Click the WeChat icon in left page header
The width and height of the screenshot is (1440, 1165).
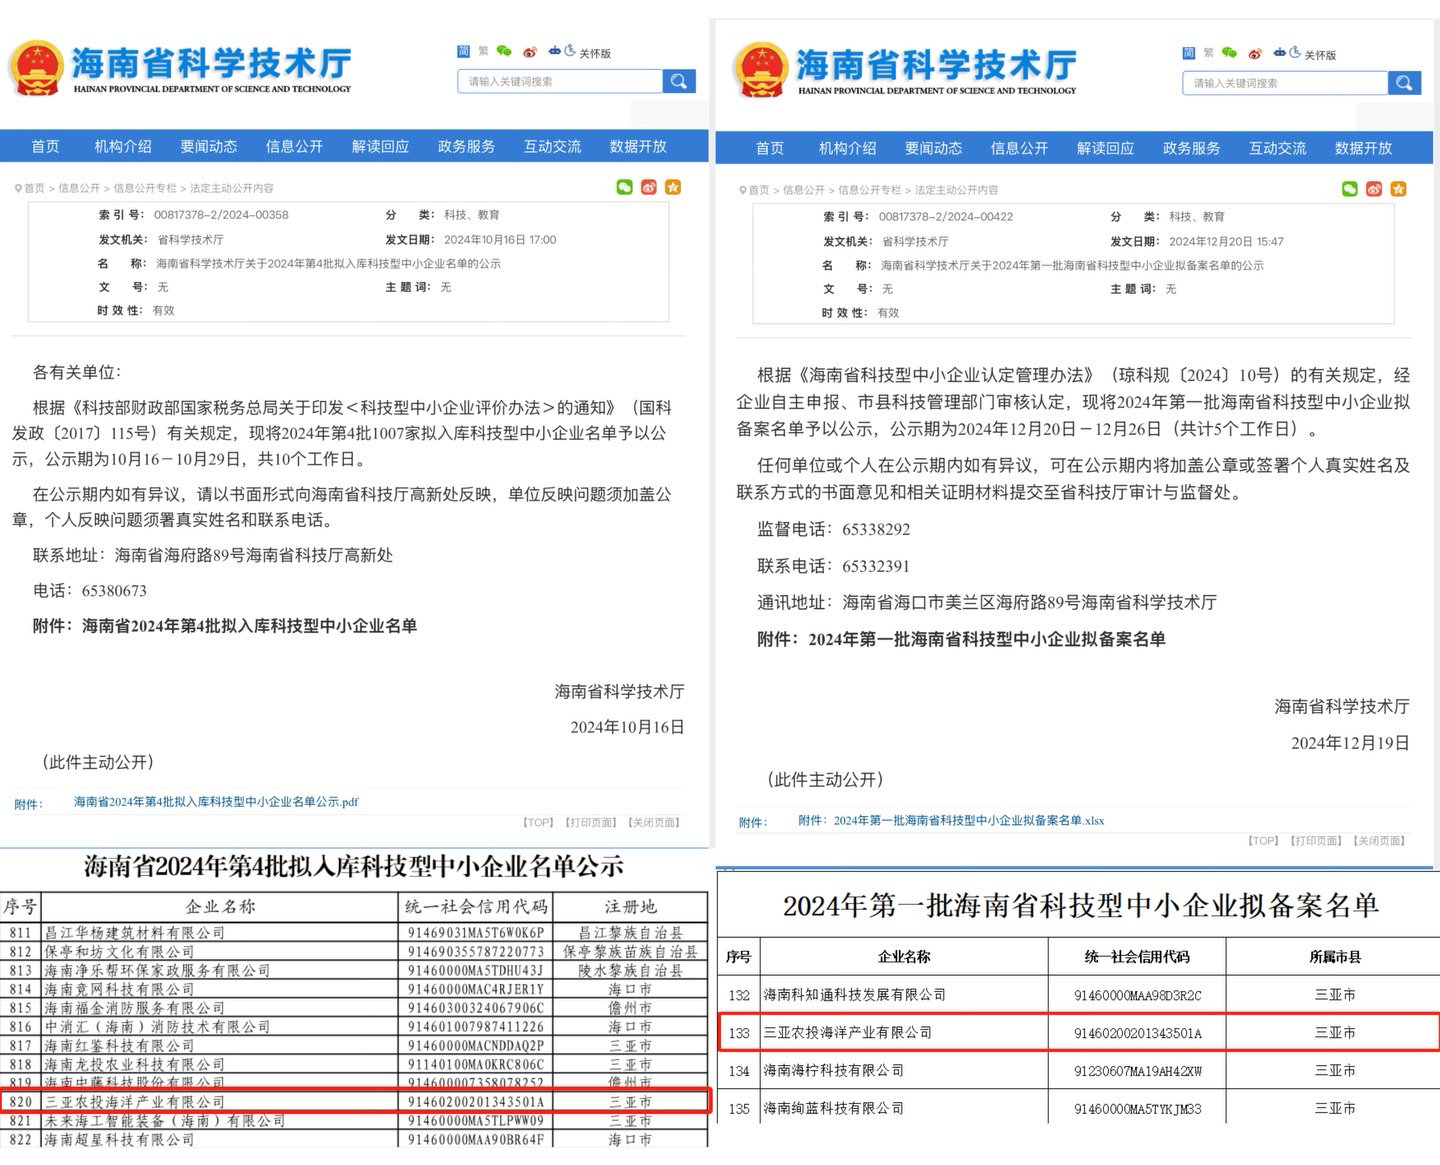click(504, 52)
